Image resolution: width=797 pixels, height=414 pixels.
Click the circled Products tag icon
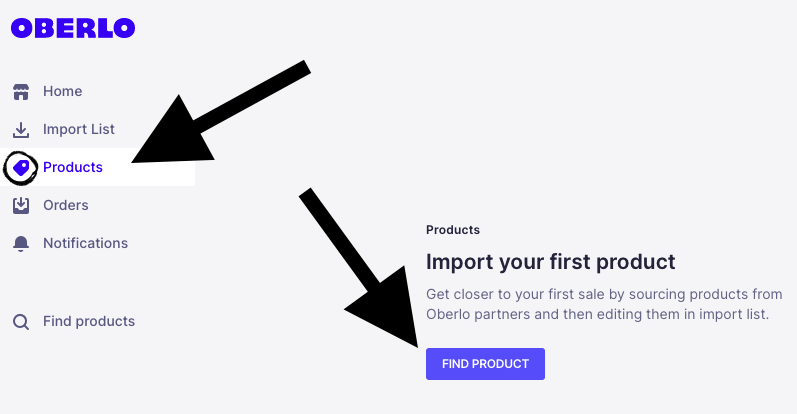(x=21, y=168)
